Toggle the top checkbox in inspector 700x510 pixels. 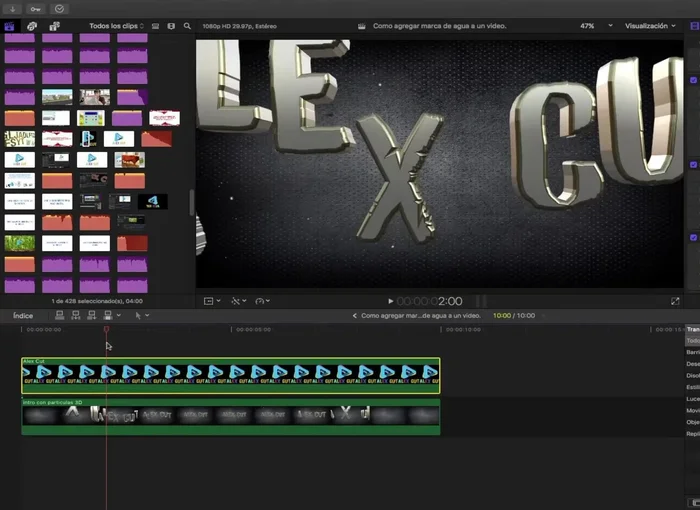click(x=694, y=80)
